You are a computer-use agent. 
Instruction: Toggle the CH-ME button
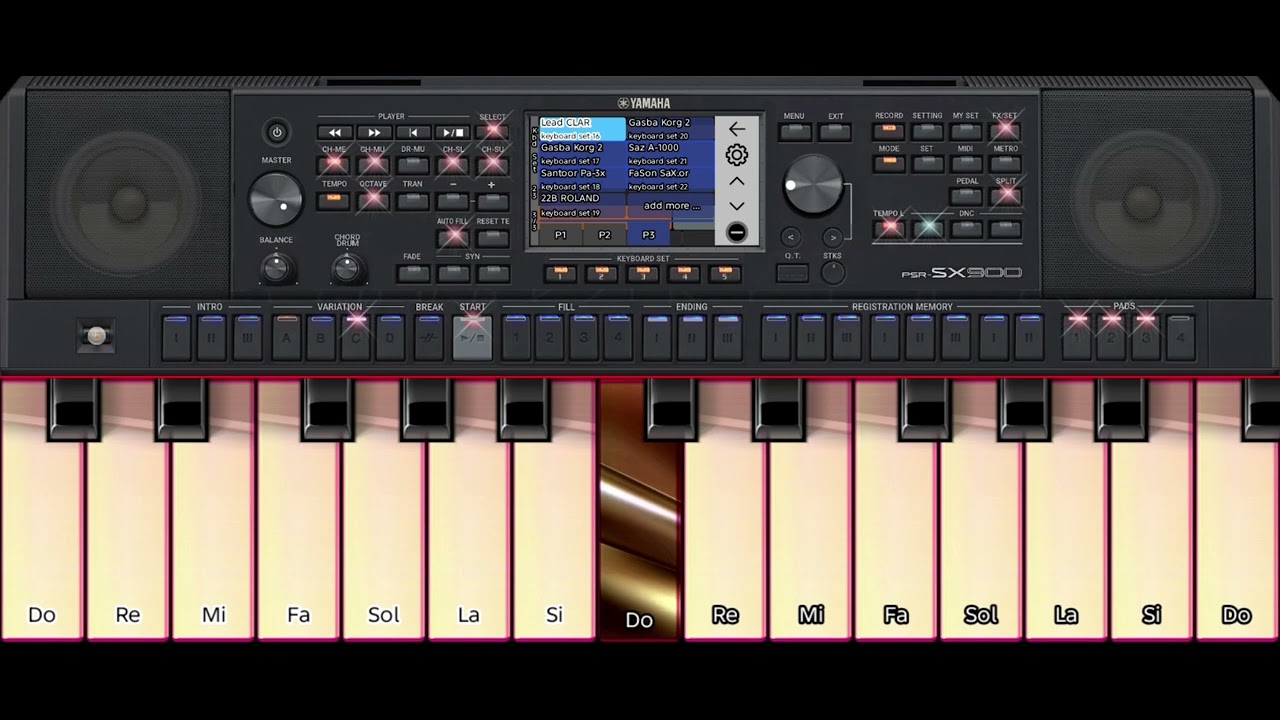(334, 164)
